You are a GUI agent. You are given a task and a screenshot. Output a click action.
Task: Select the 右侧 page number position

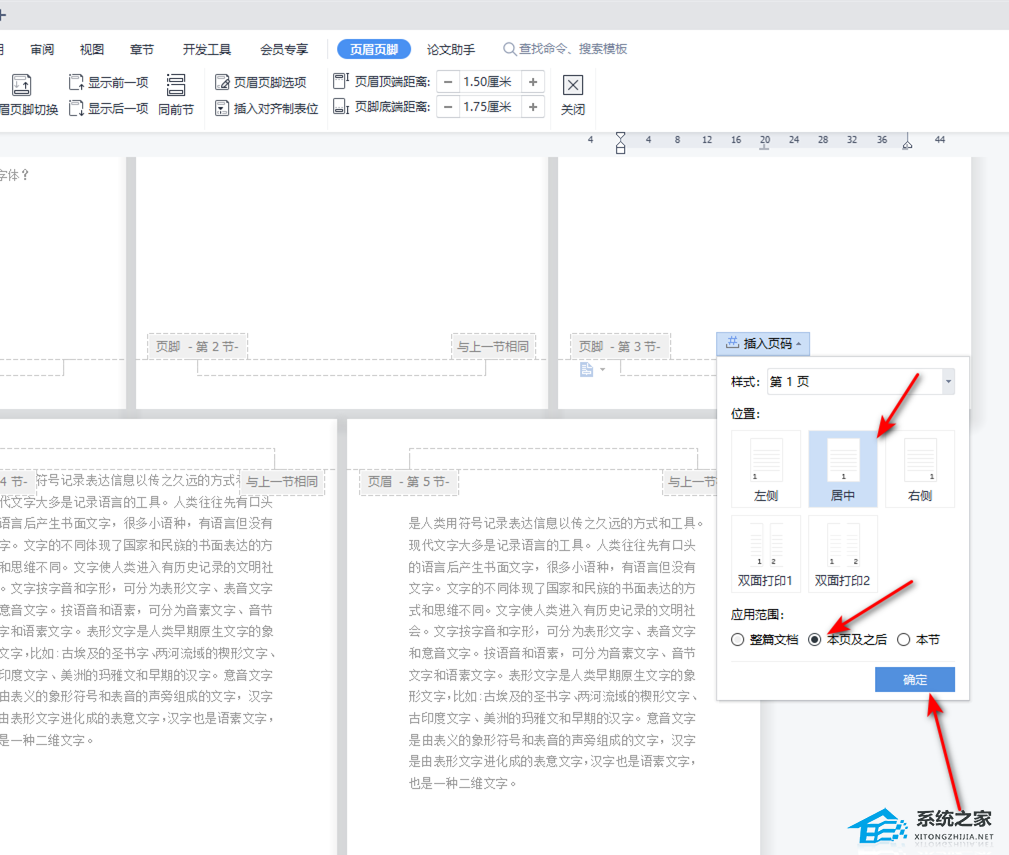[920, 468]
